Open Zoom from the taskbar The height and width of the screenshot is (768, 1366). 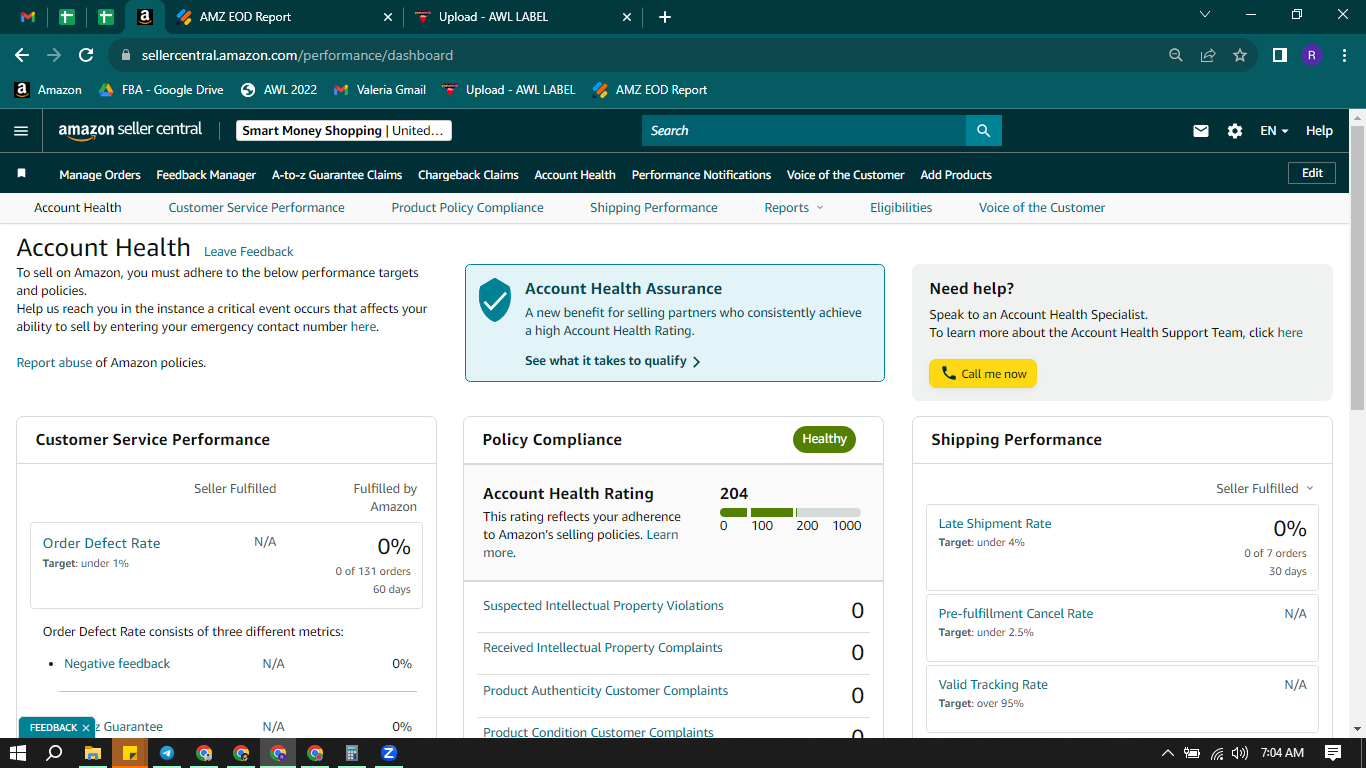(389, 753)
